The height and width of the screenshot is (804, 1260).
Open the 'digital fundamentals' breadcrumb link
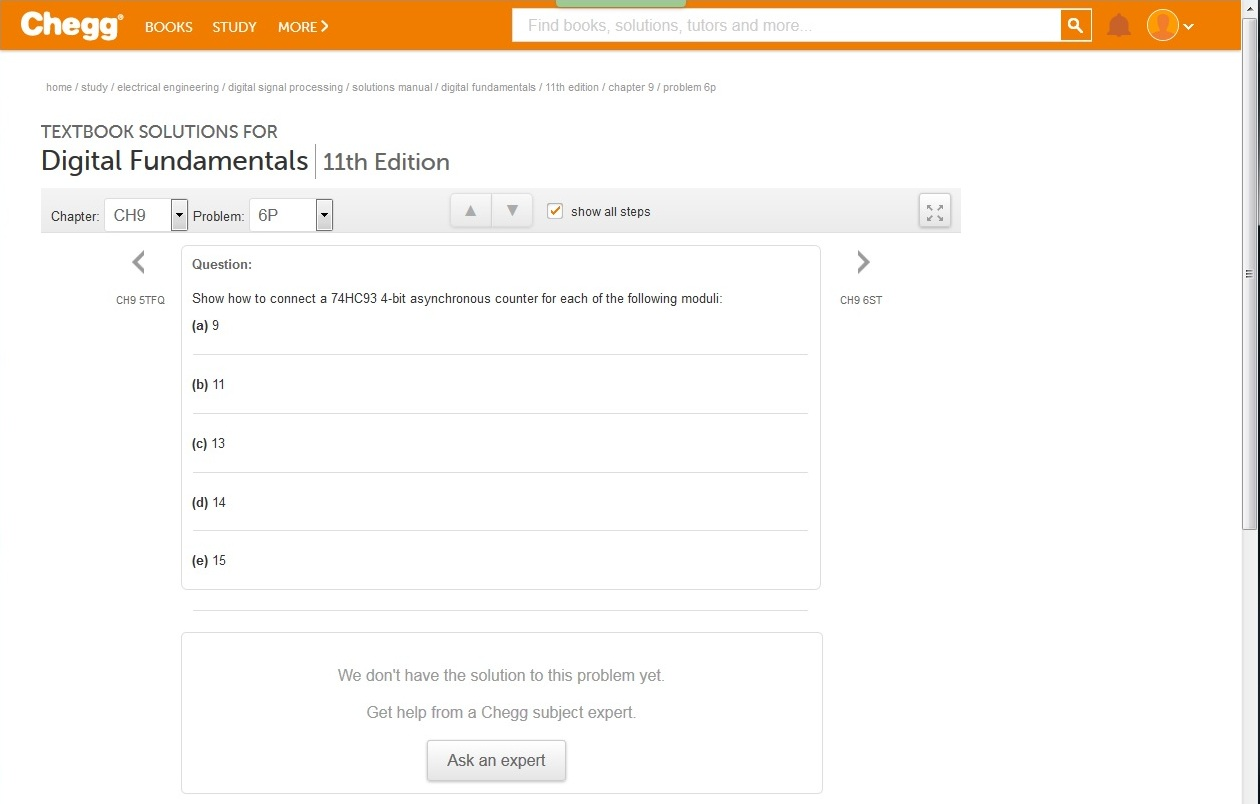tap(487, 87)
